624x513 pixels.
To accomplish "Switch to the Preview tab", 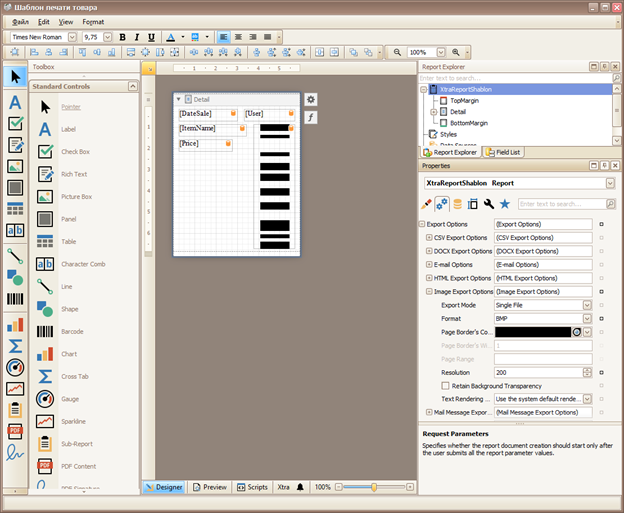I will (x=210, y=487).
